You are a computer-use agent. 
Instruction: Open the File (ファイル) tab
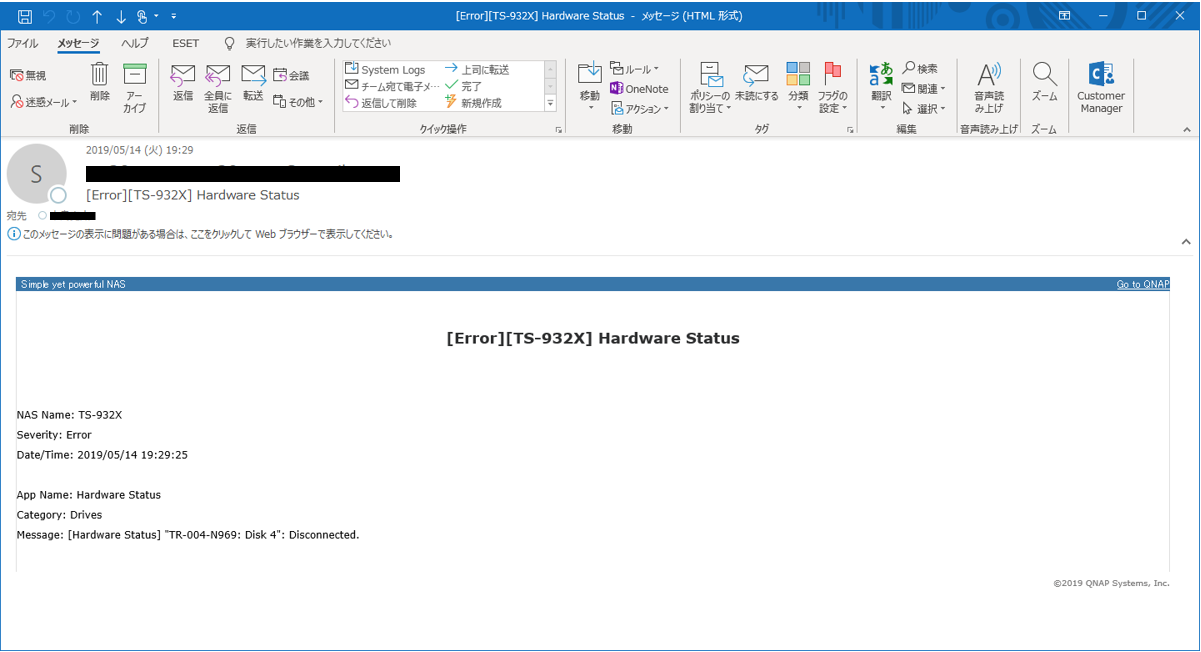click(x=22, y=43)
